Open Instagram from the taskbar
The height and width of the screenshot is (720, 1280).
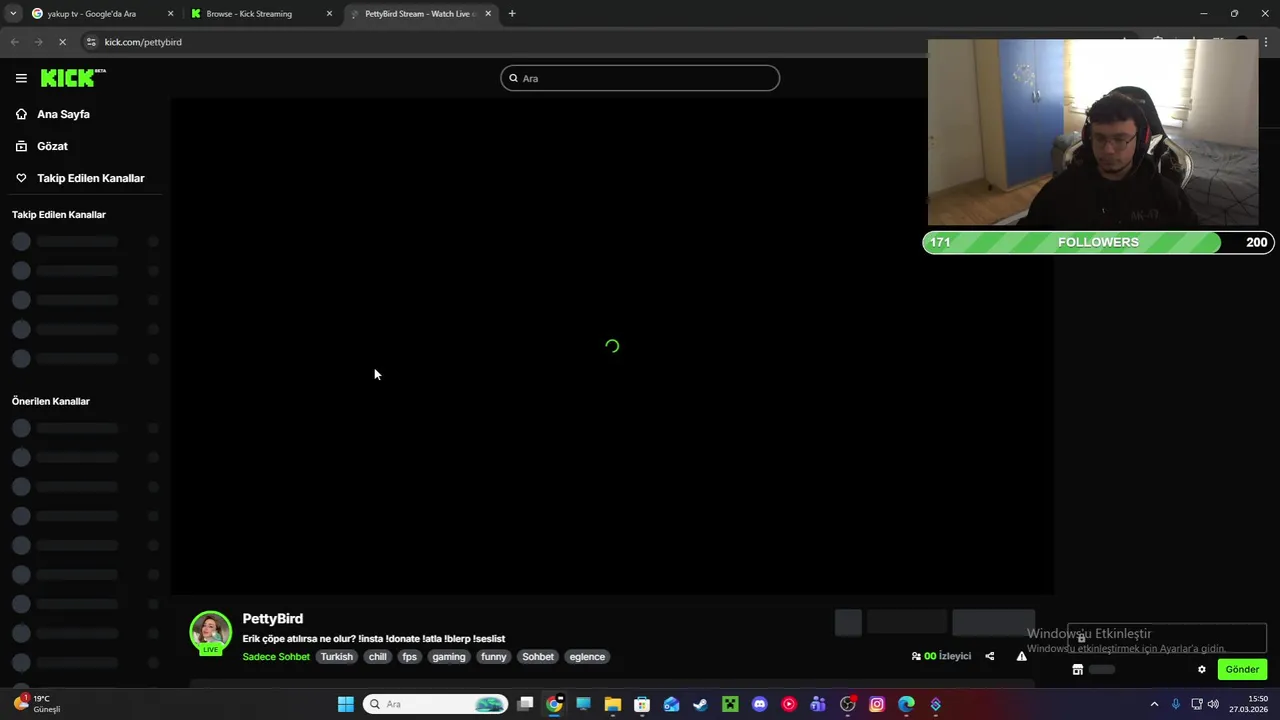877,704
